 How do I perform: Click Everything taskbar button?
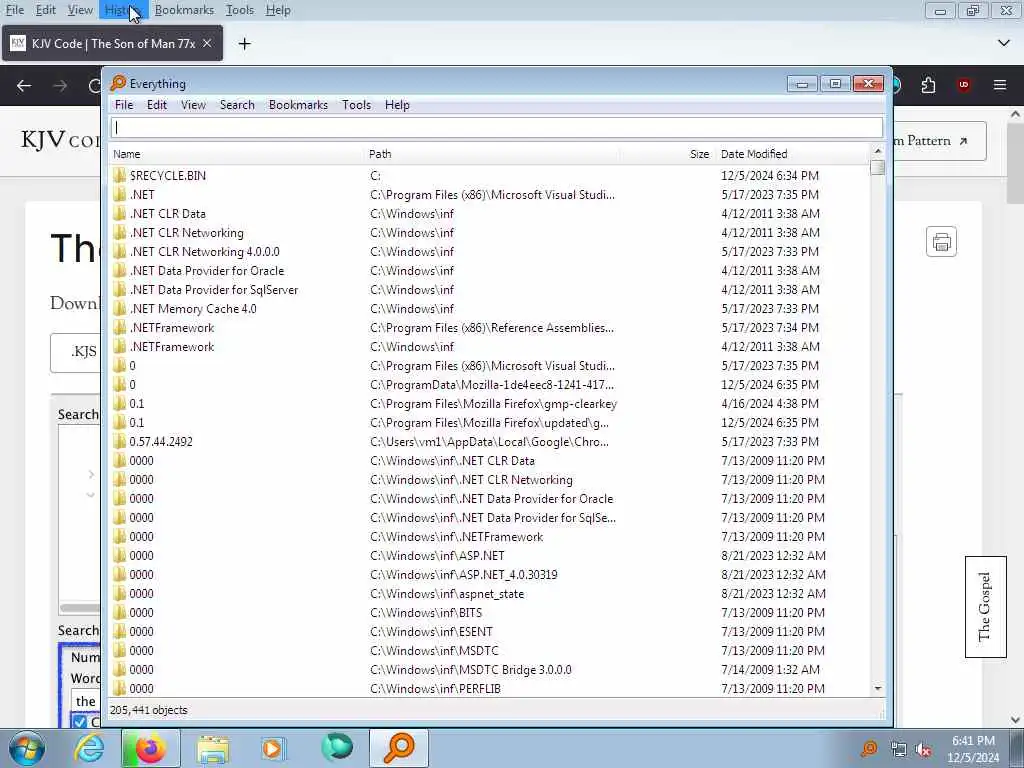click(x=399, y=748)
